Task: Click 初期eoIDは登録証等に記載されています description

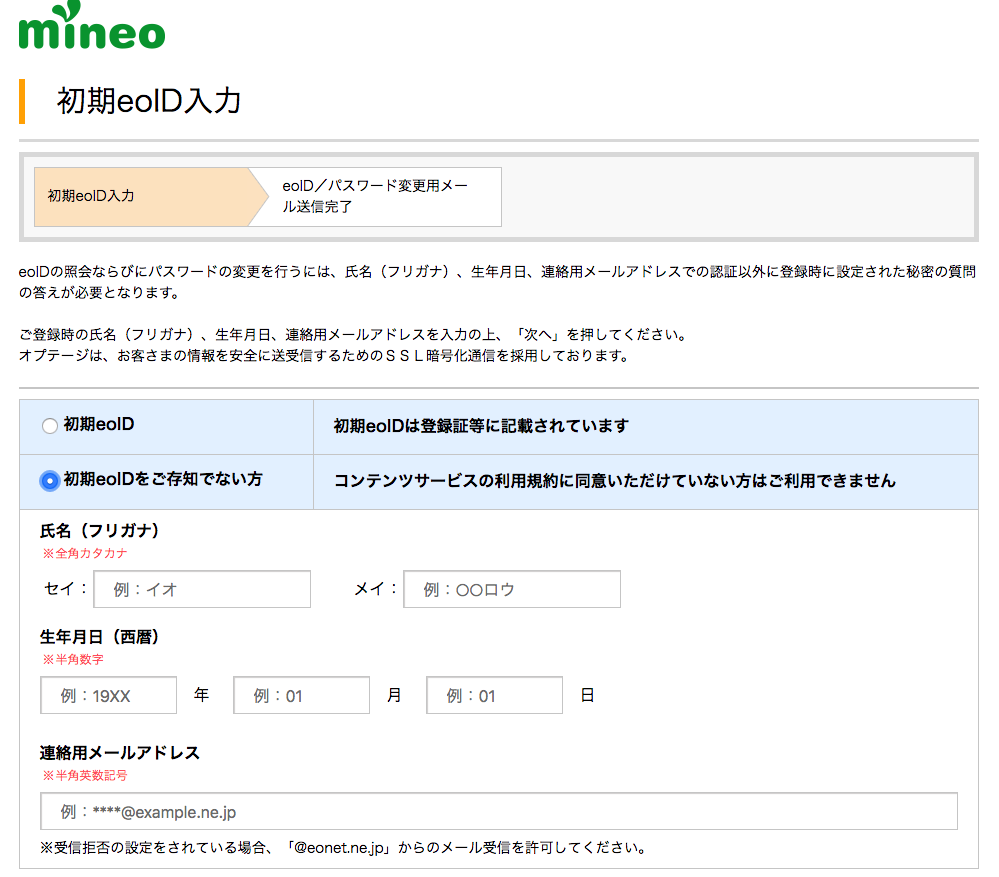Action: pos(482,425)
